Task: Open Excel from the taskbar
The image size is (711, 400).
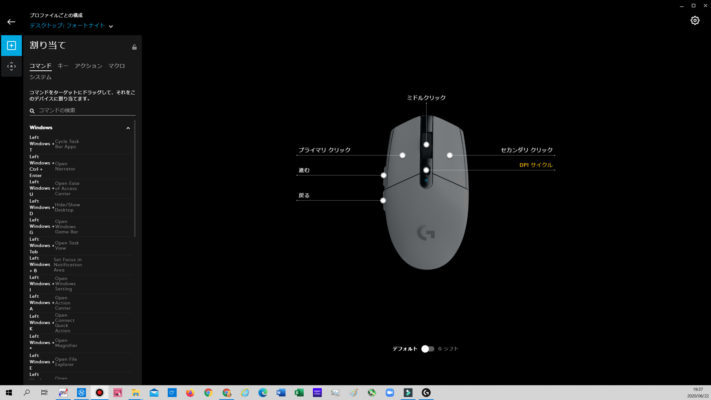Action: coord(299,392)
